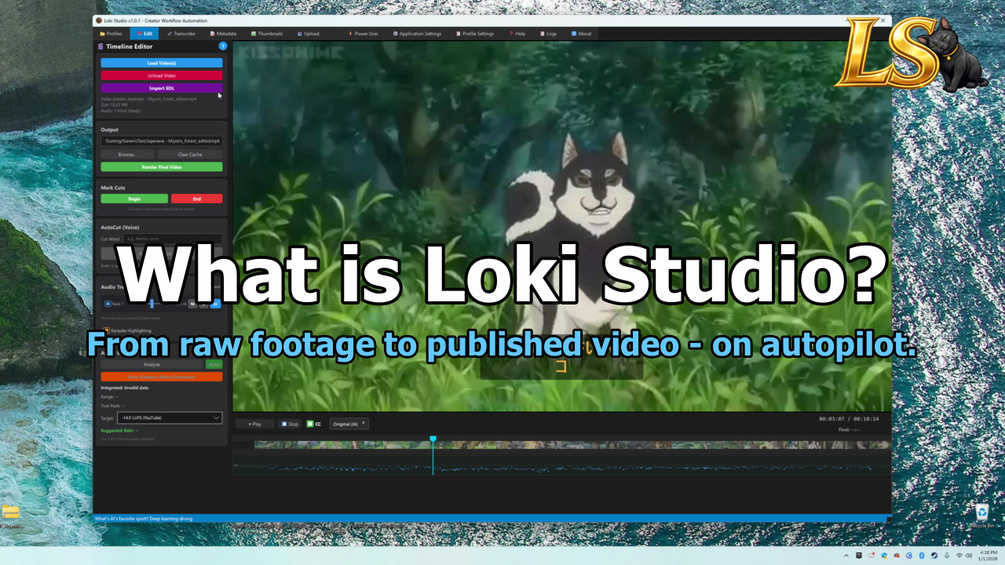This screenshot has height=565, width=1005.
Task: Open the About tab
Action: pos(581,33)
